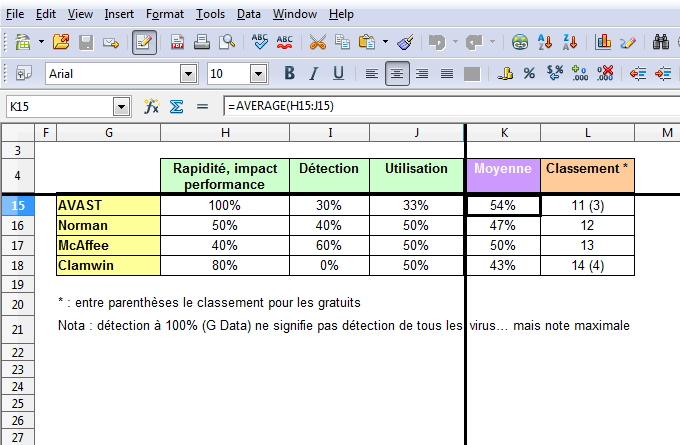Click the Cut scissors icon
The image size is (680, 445).
point(317,43)
